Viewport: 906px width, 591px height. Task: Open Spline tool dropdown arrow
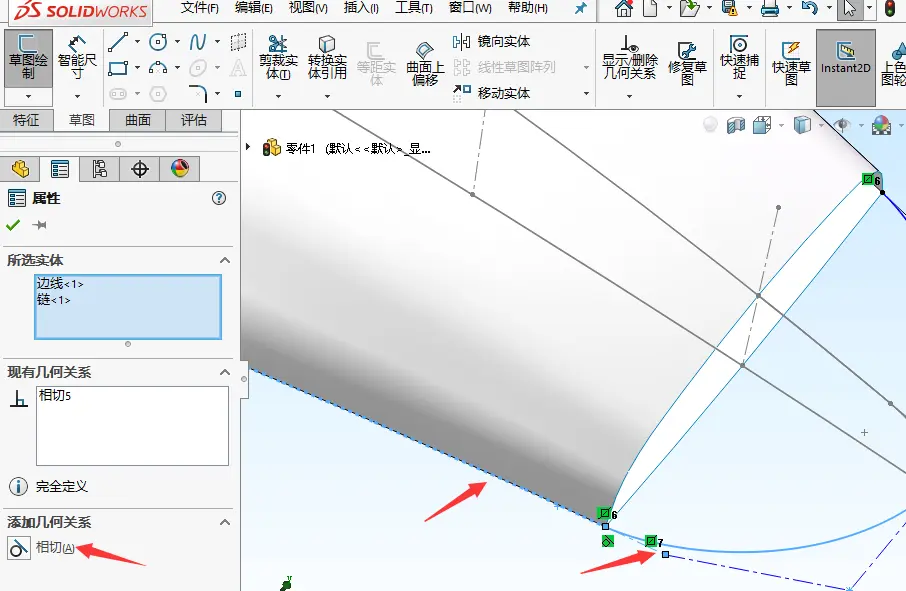[x=217, y=42]
